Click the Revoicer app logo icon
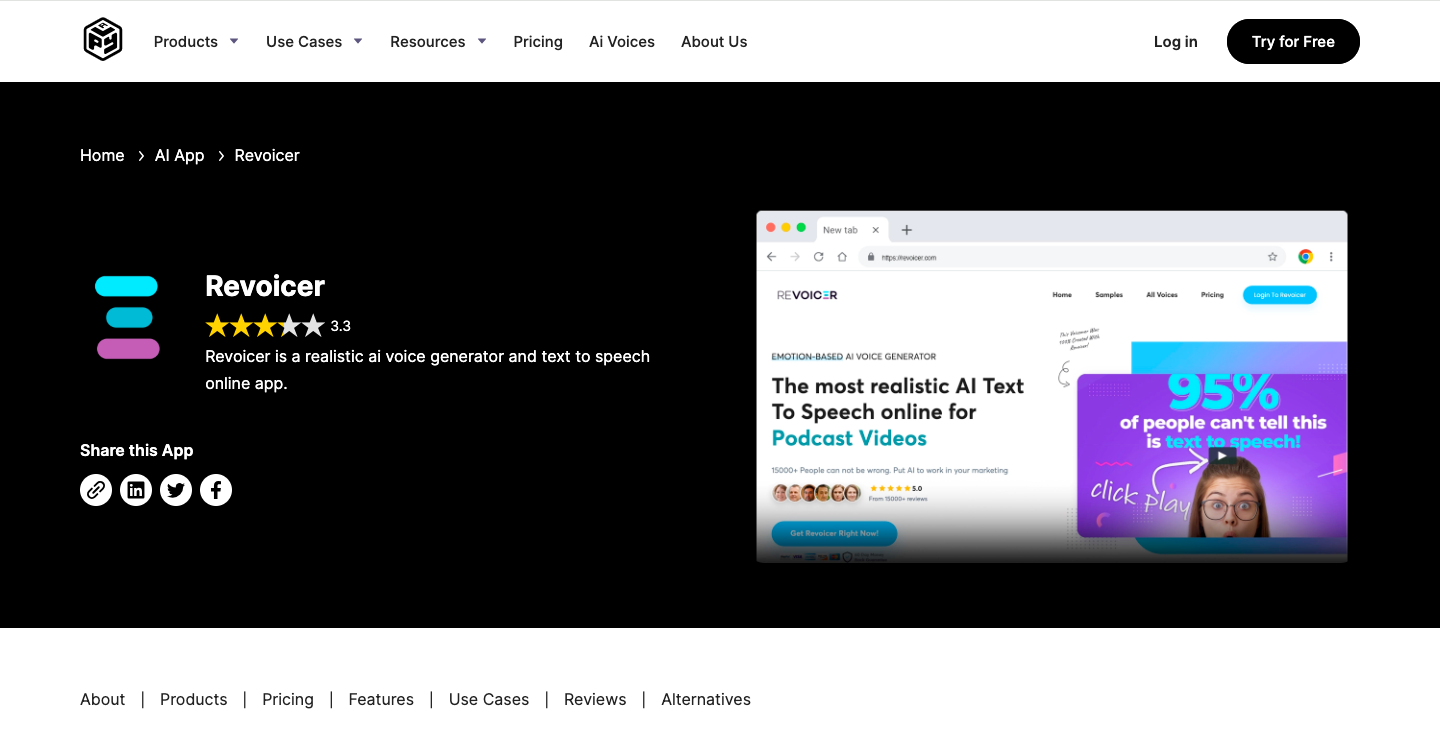Viewport: 1440px width, 755px height. pyautogui.click(x=127, y=317)
